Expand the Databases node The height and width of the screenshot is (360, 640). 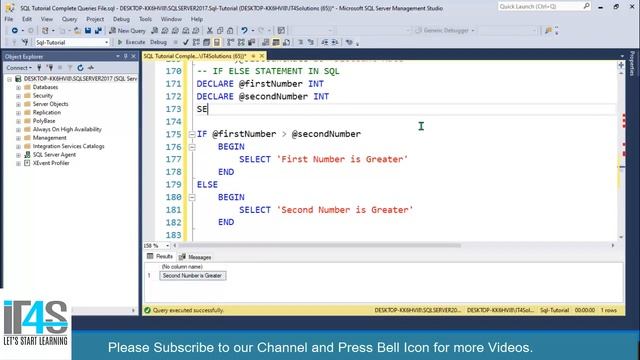18,87
